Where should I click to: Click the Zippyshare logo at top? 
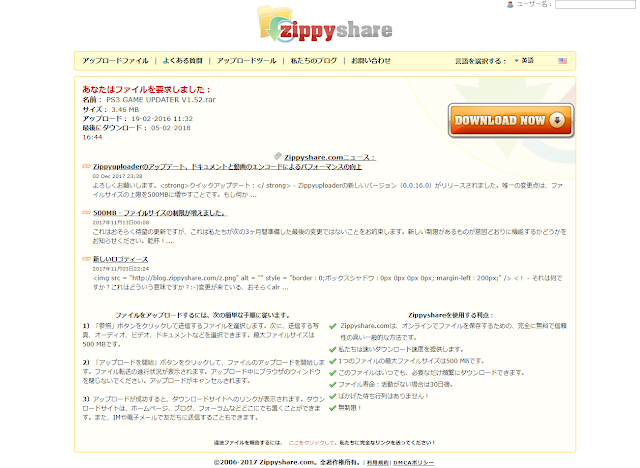coord(324,24)
